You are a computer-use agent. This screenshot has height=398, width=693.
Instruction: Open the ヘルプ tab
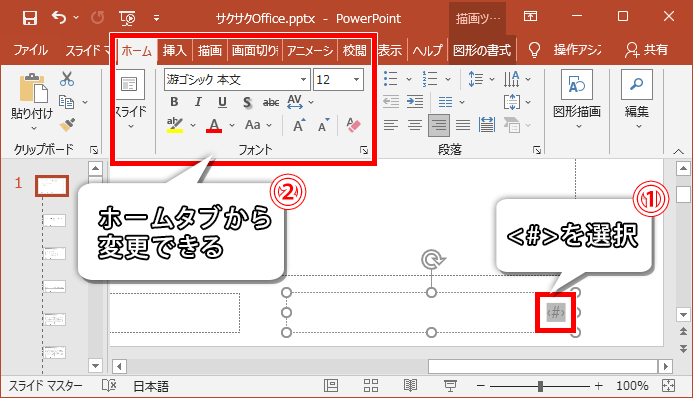point(427,50)
